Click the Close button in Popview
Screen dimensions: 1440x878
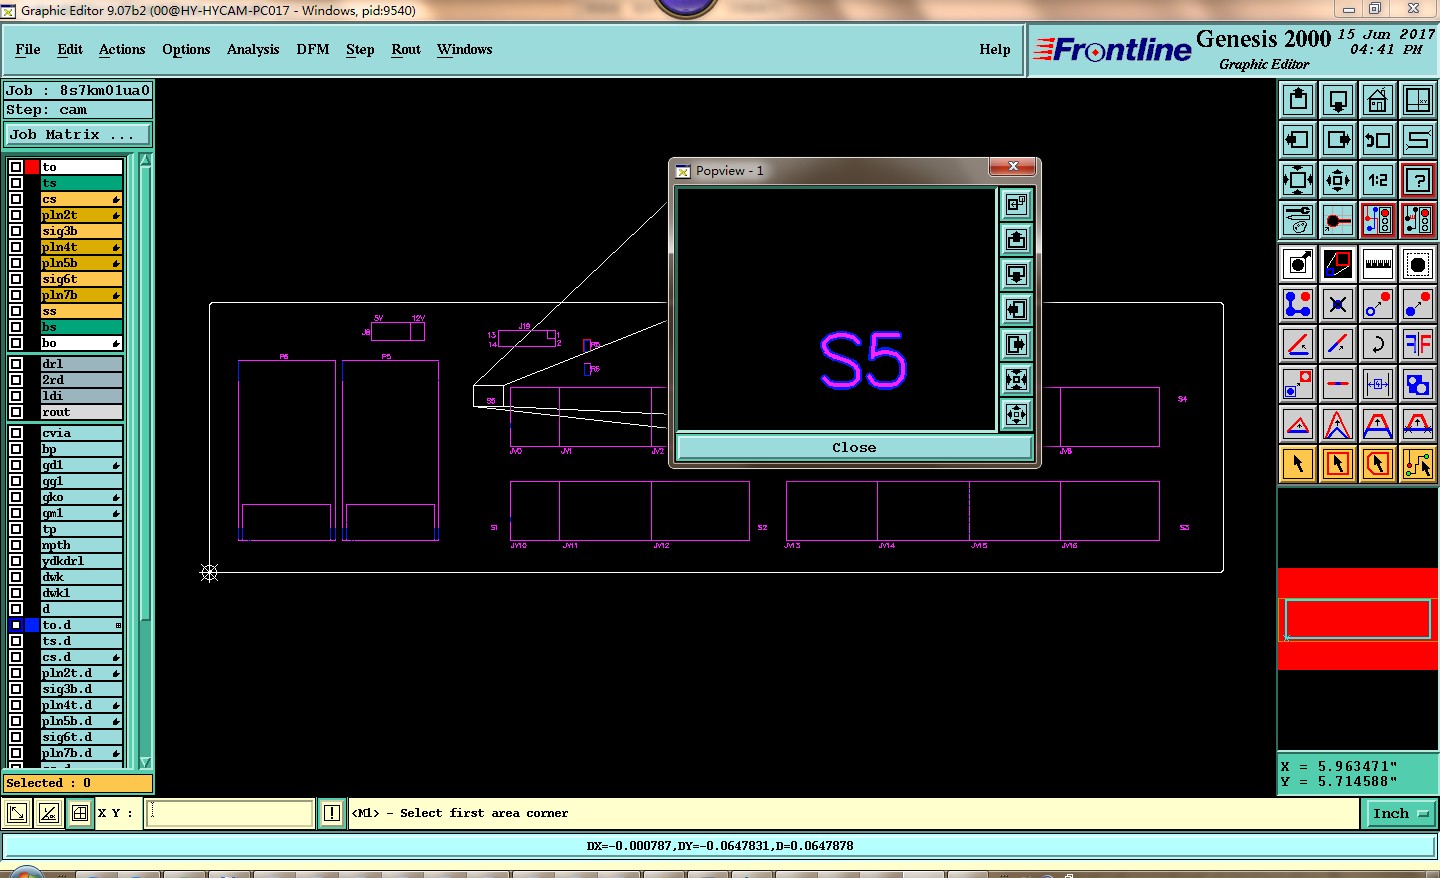click(x=854, y=447)
